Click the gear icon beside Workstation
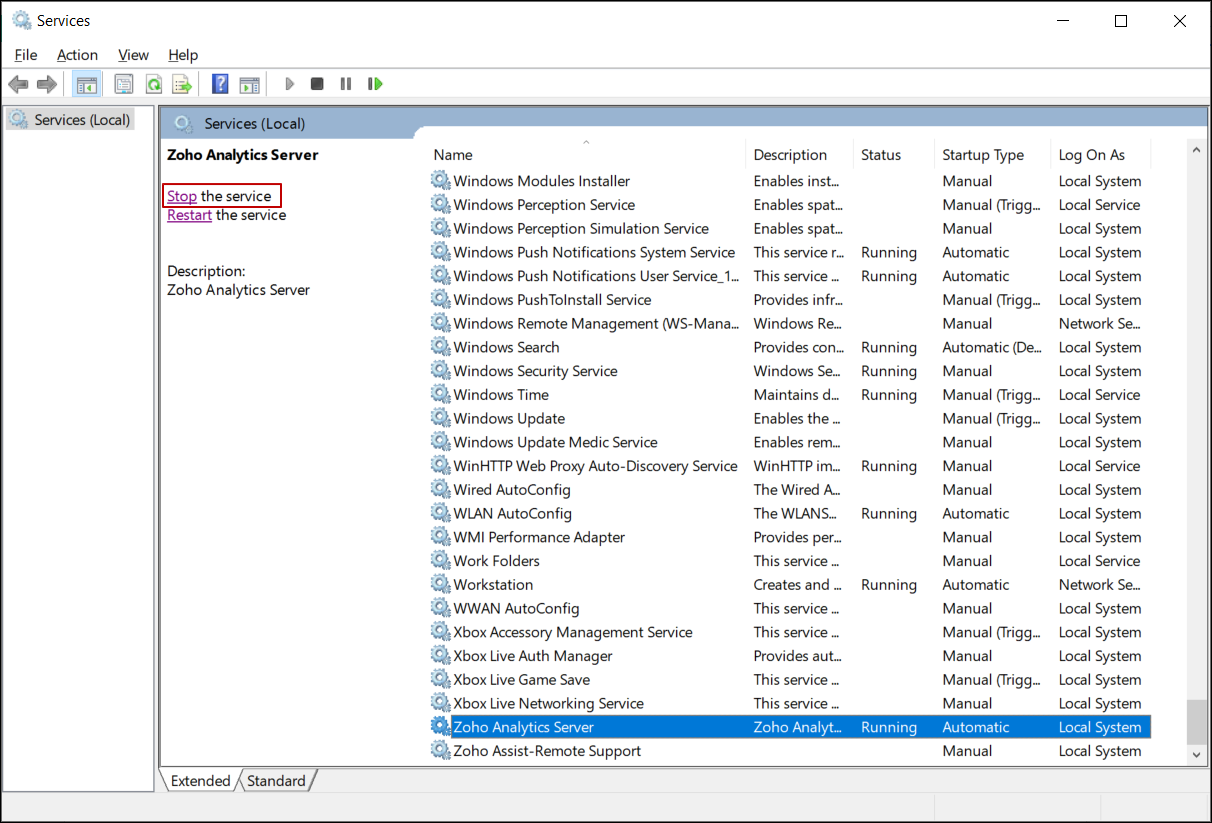 coord(440,585)
